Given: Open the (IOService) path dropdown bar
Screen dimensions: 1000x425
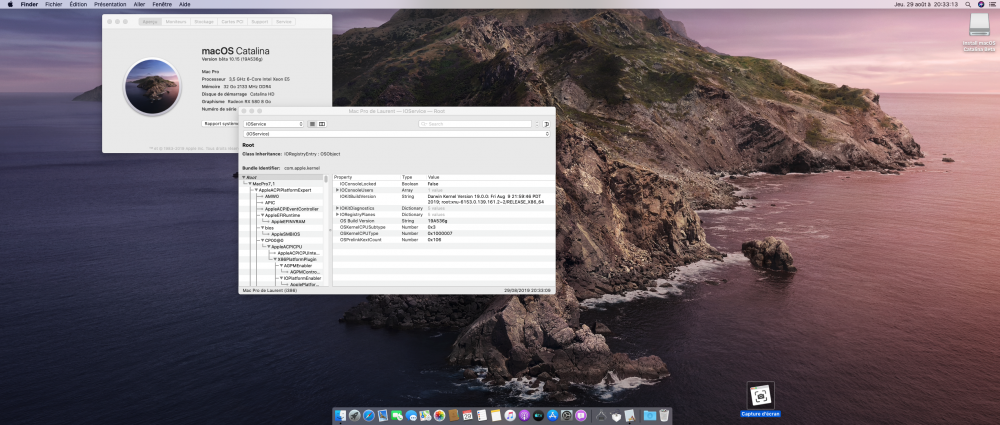Looking at the screenshot, I should pyautogui.click(x=396, y=134).
